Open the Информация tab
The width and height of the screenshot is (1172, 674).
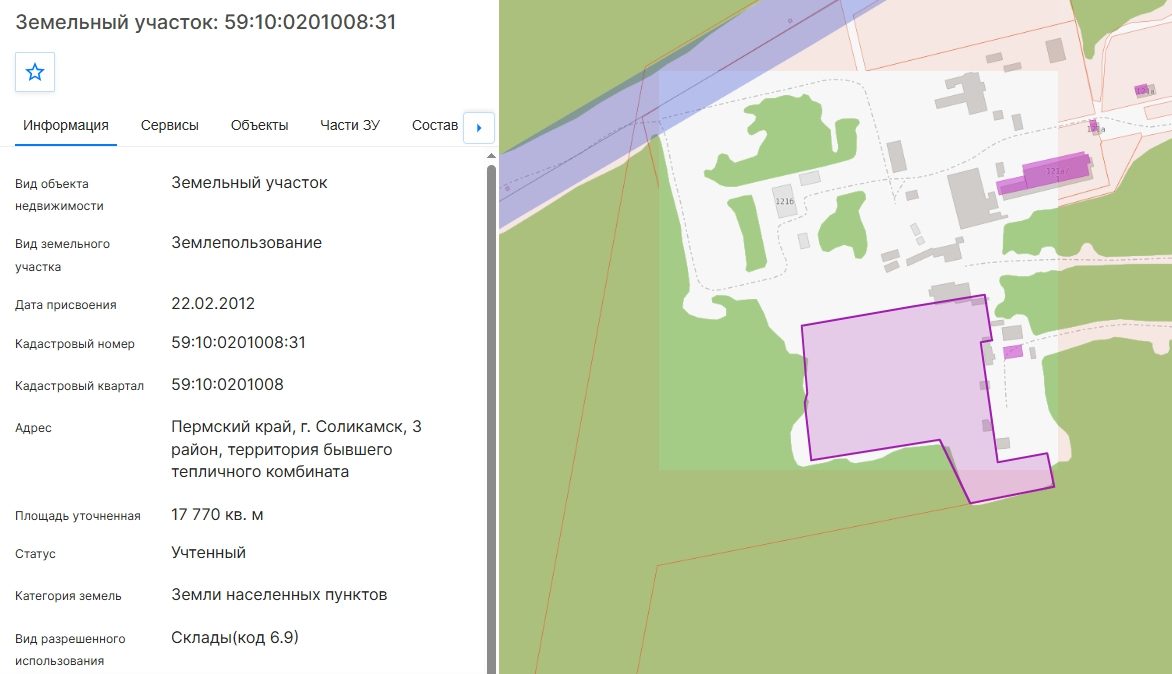66,126
